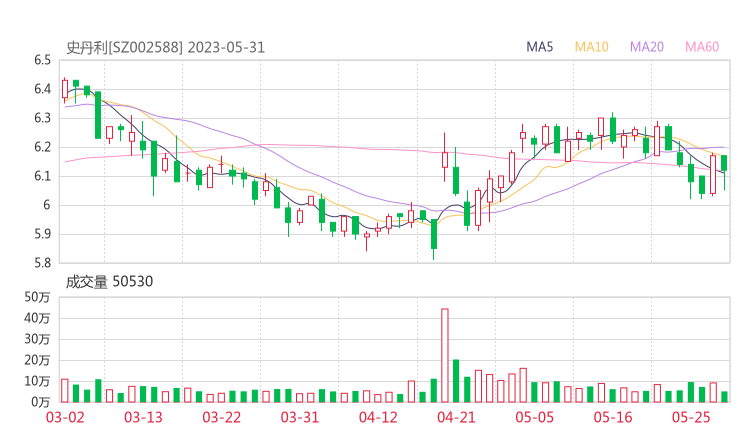
Task: Toggle the MA10 moving average legend
Action: (591, 47)
